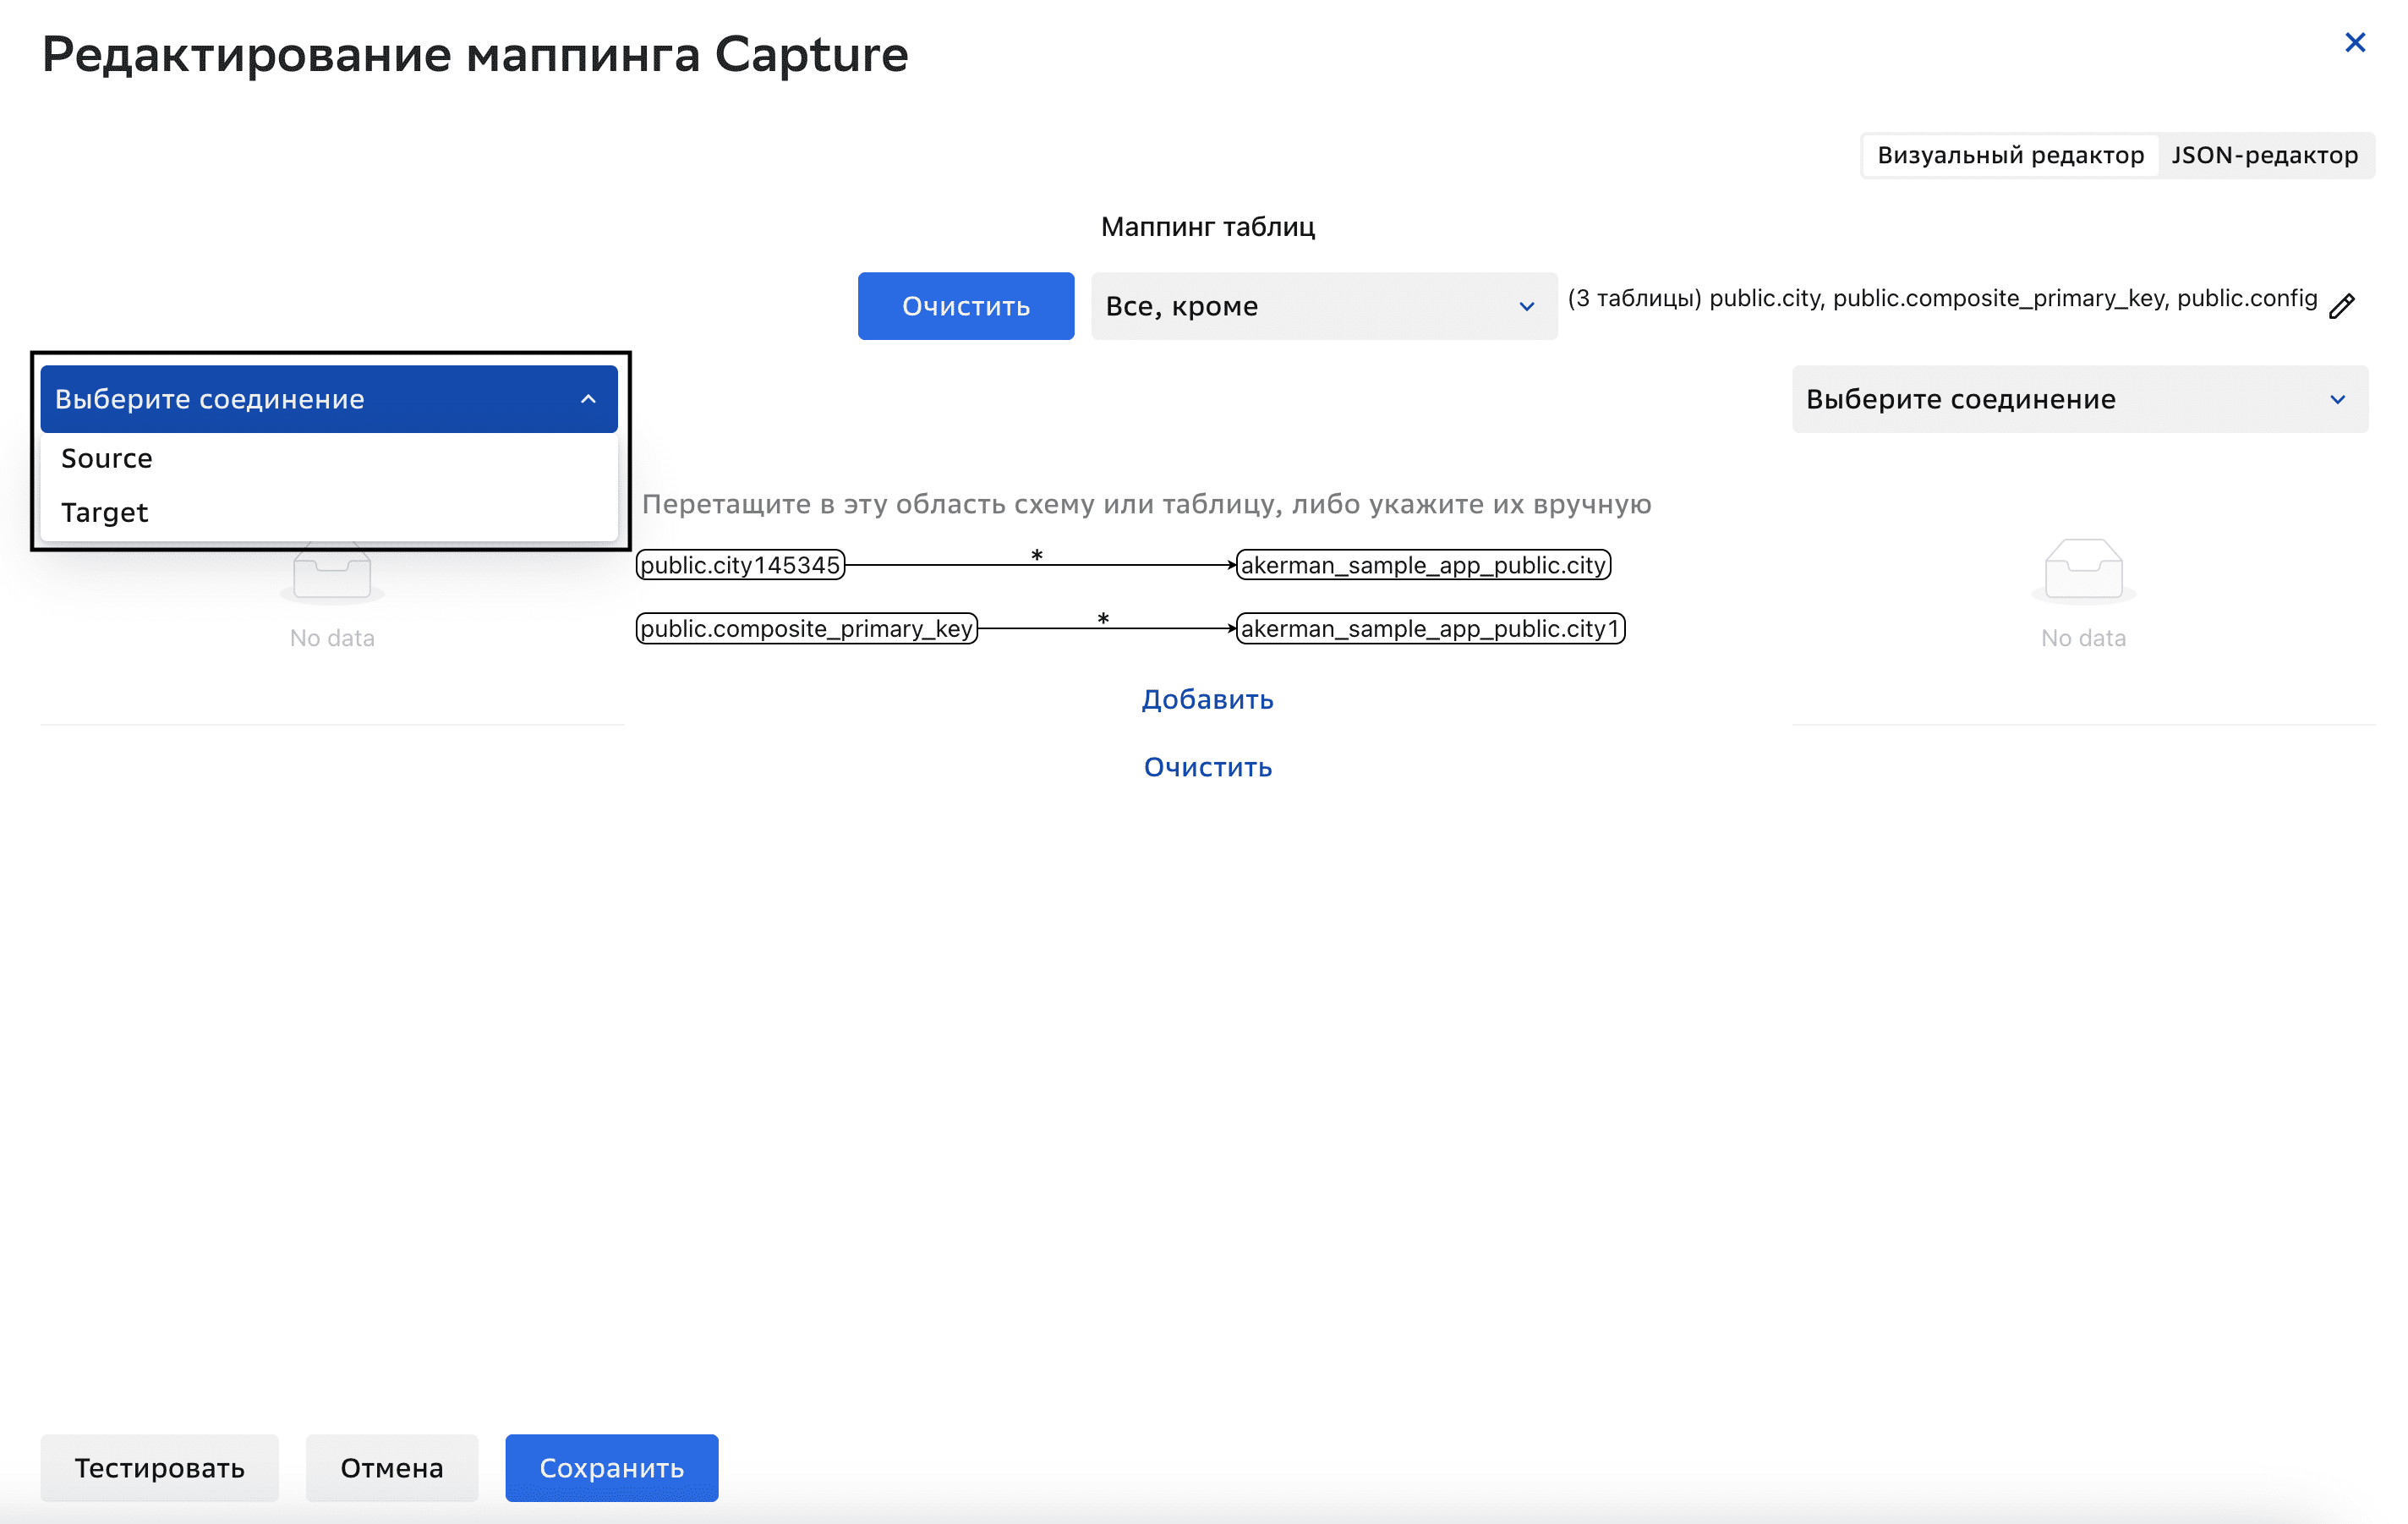
Task: Expand the right "Выберите соединение" dropdown
Action: click(2079, 399)
